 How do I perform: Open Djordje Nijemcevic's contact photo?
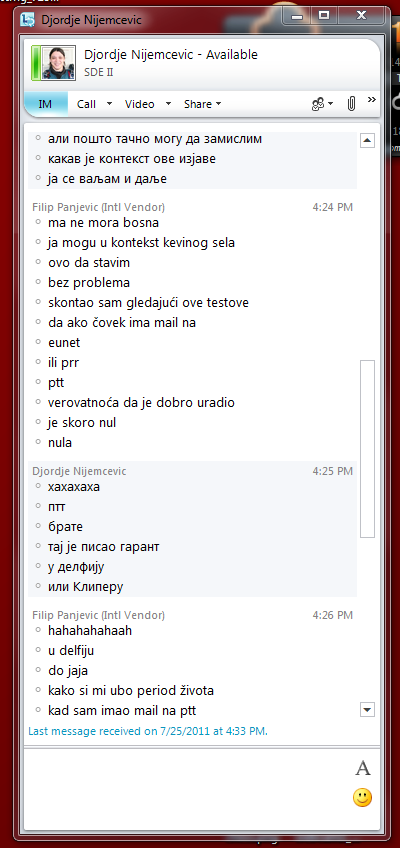pyautogui.click(x=55, y=62)
